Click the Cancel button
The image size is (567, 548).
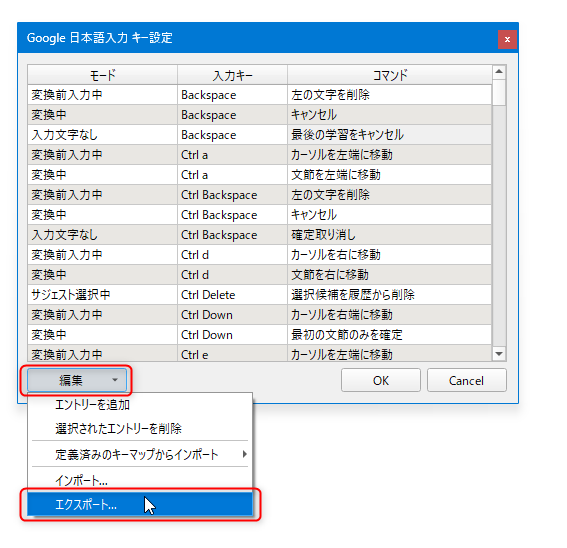click(466, 380)
